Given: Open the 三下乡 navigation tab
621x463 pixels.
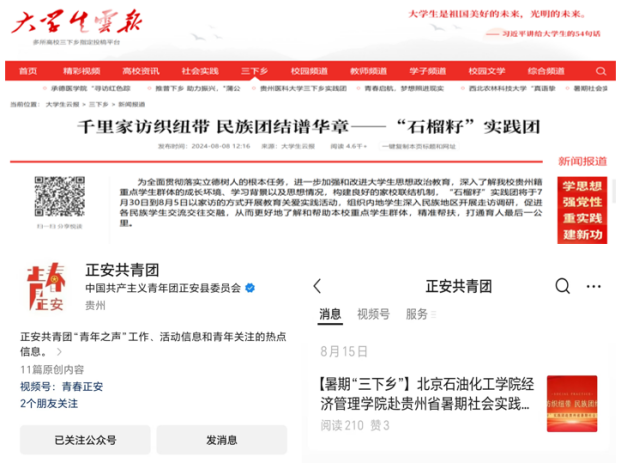Looking at the screenshot, I should tap(257, 71).
